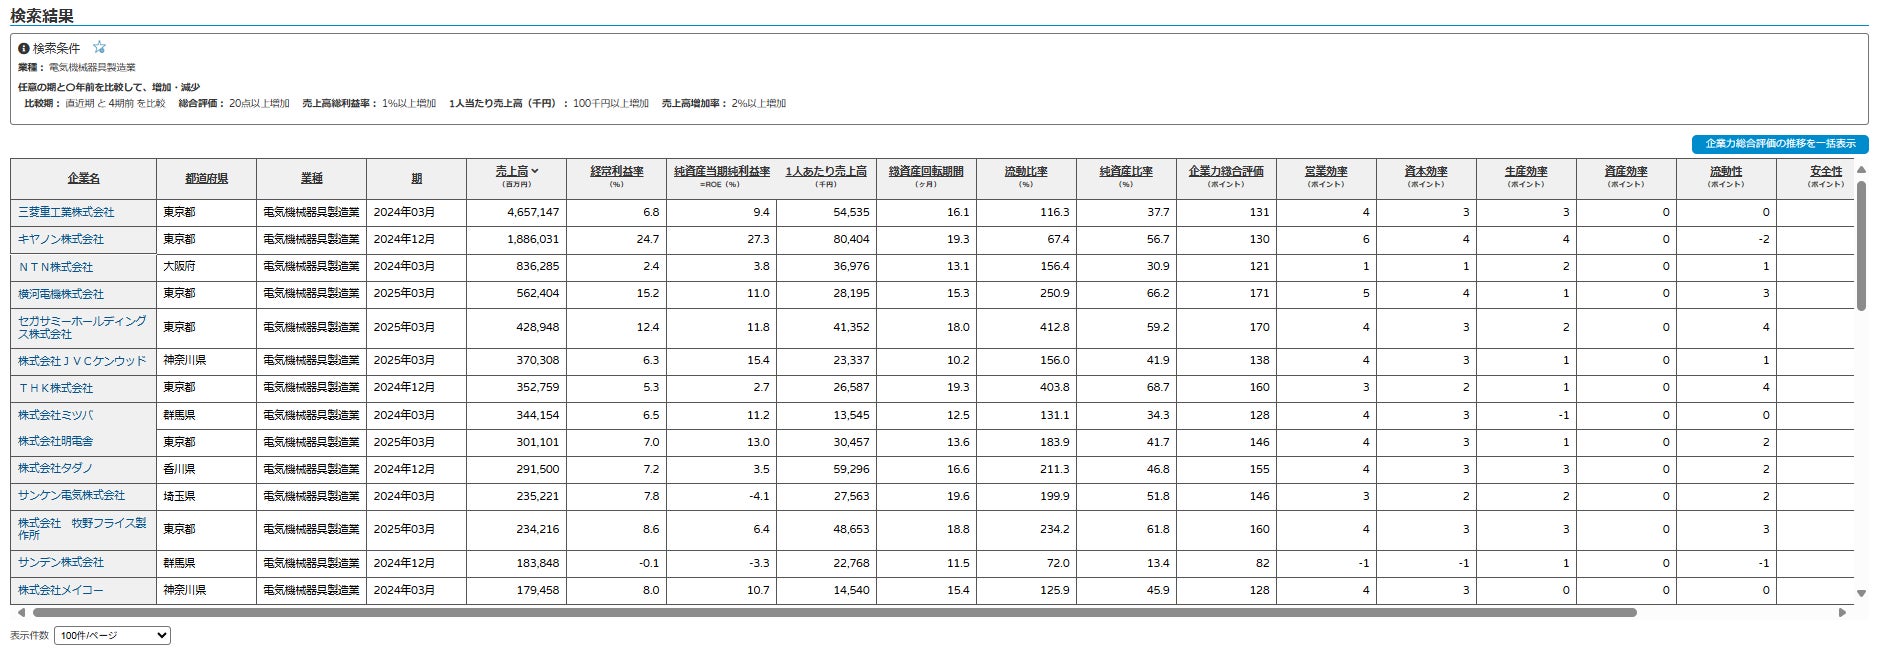Screen dimensions: 1878x649
Task: Select sales value 179,458 cell
Action: [516, 590]
